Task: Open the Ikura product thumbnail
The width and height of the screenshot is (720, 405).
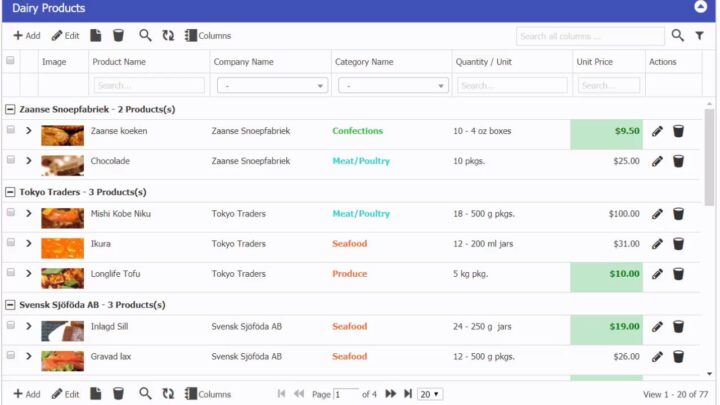Action: pos(62,248)
